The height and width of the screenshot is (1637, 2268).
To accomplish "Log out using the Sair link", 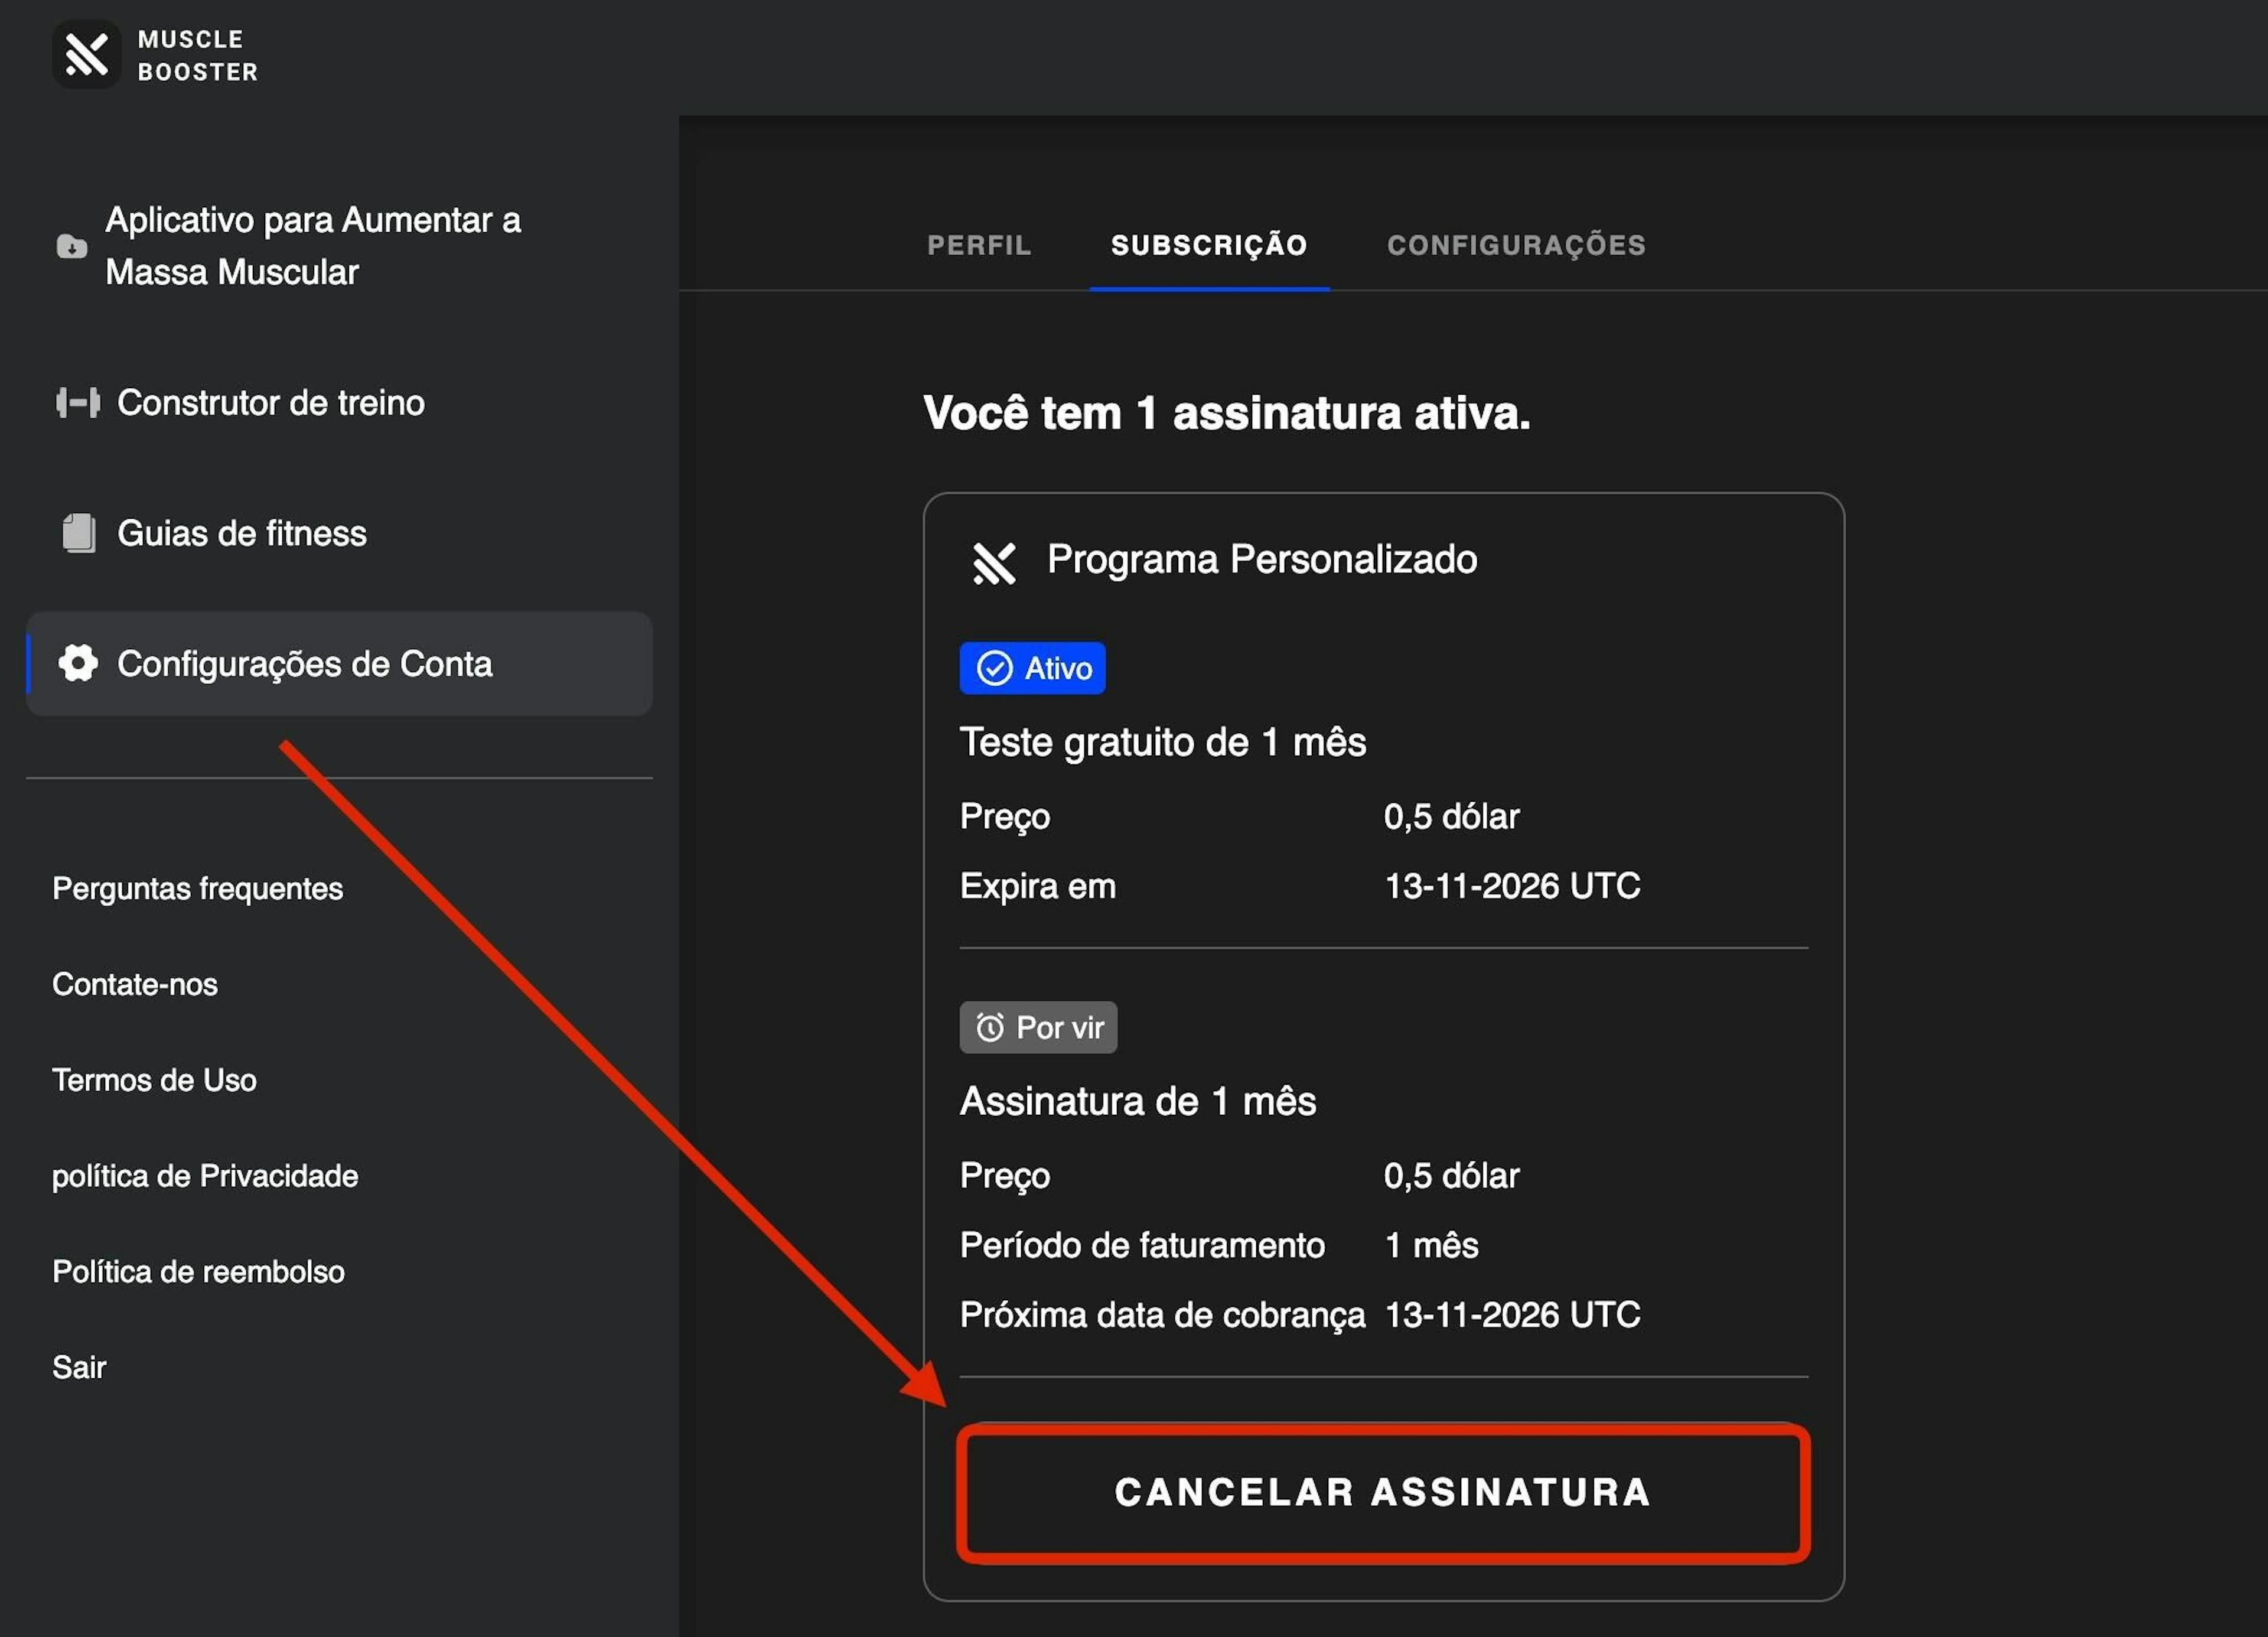I will coord(79,1367).
